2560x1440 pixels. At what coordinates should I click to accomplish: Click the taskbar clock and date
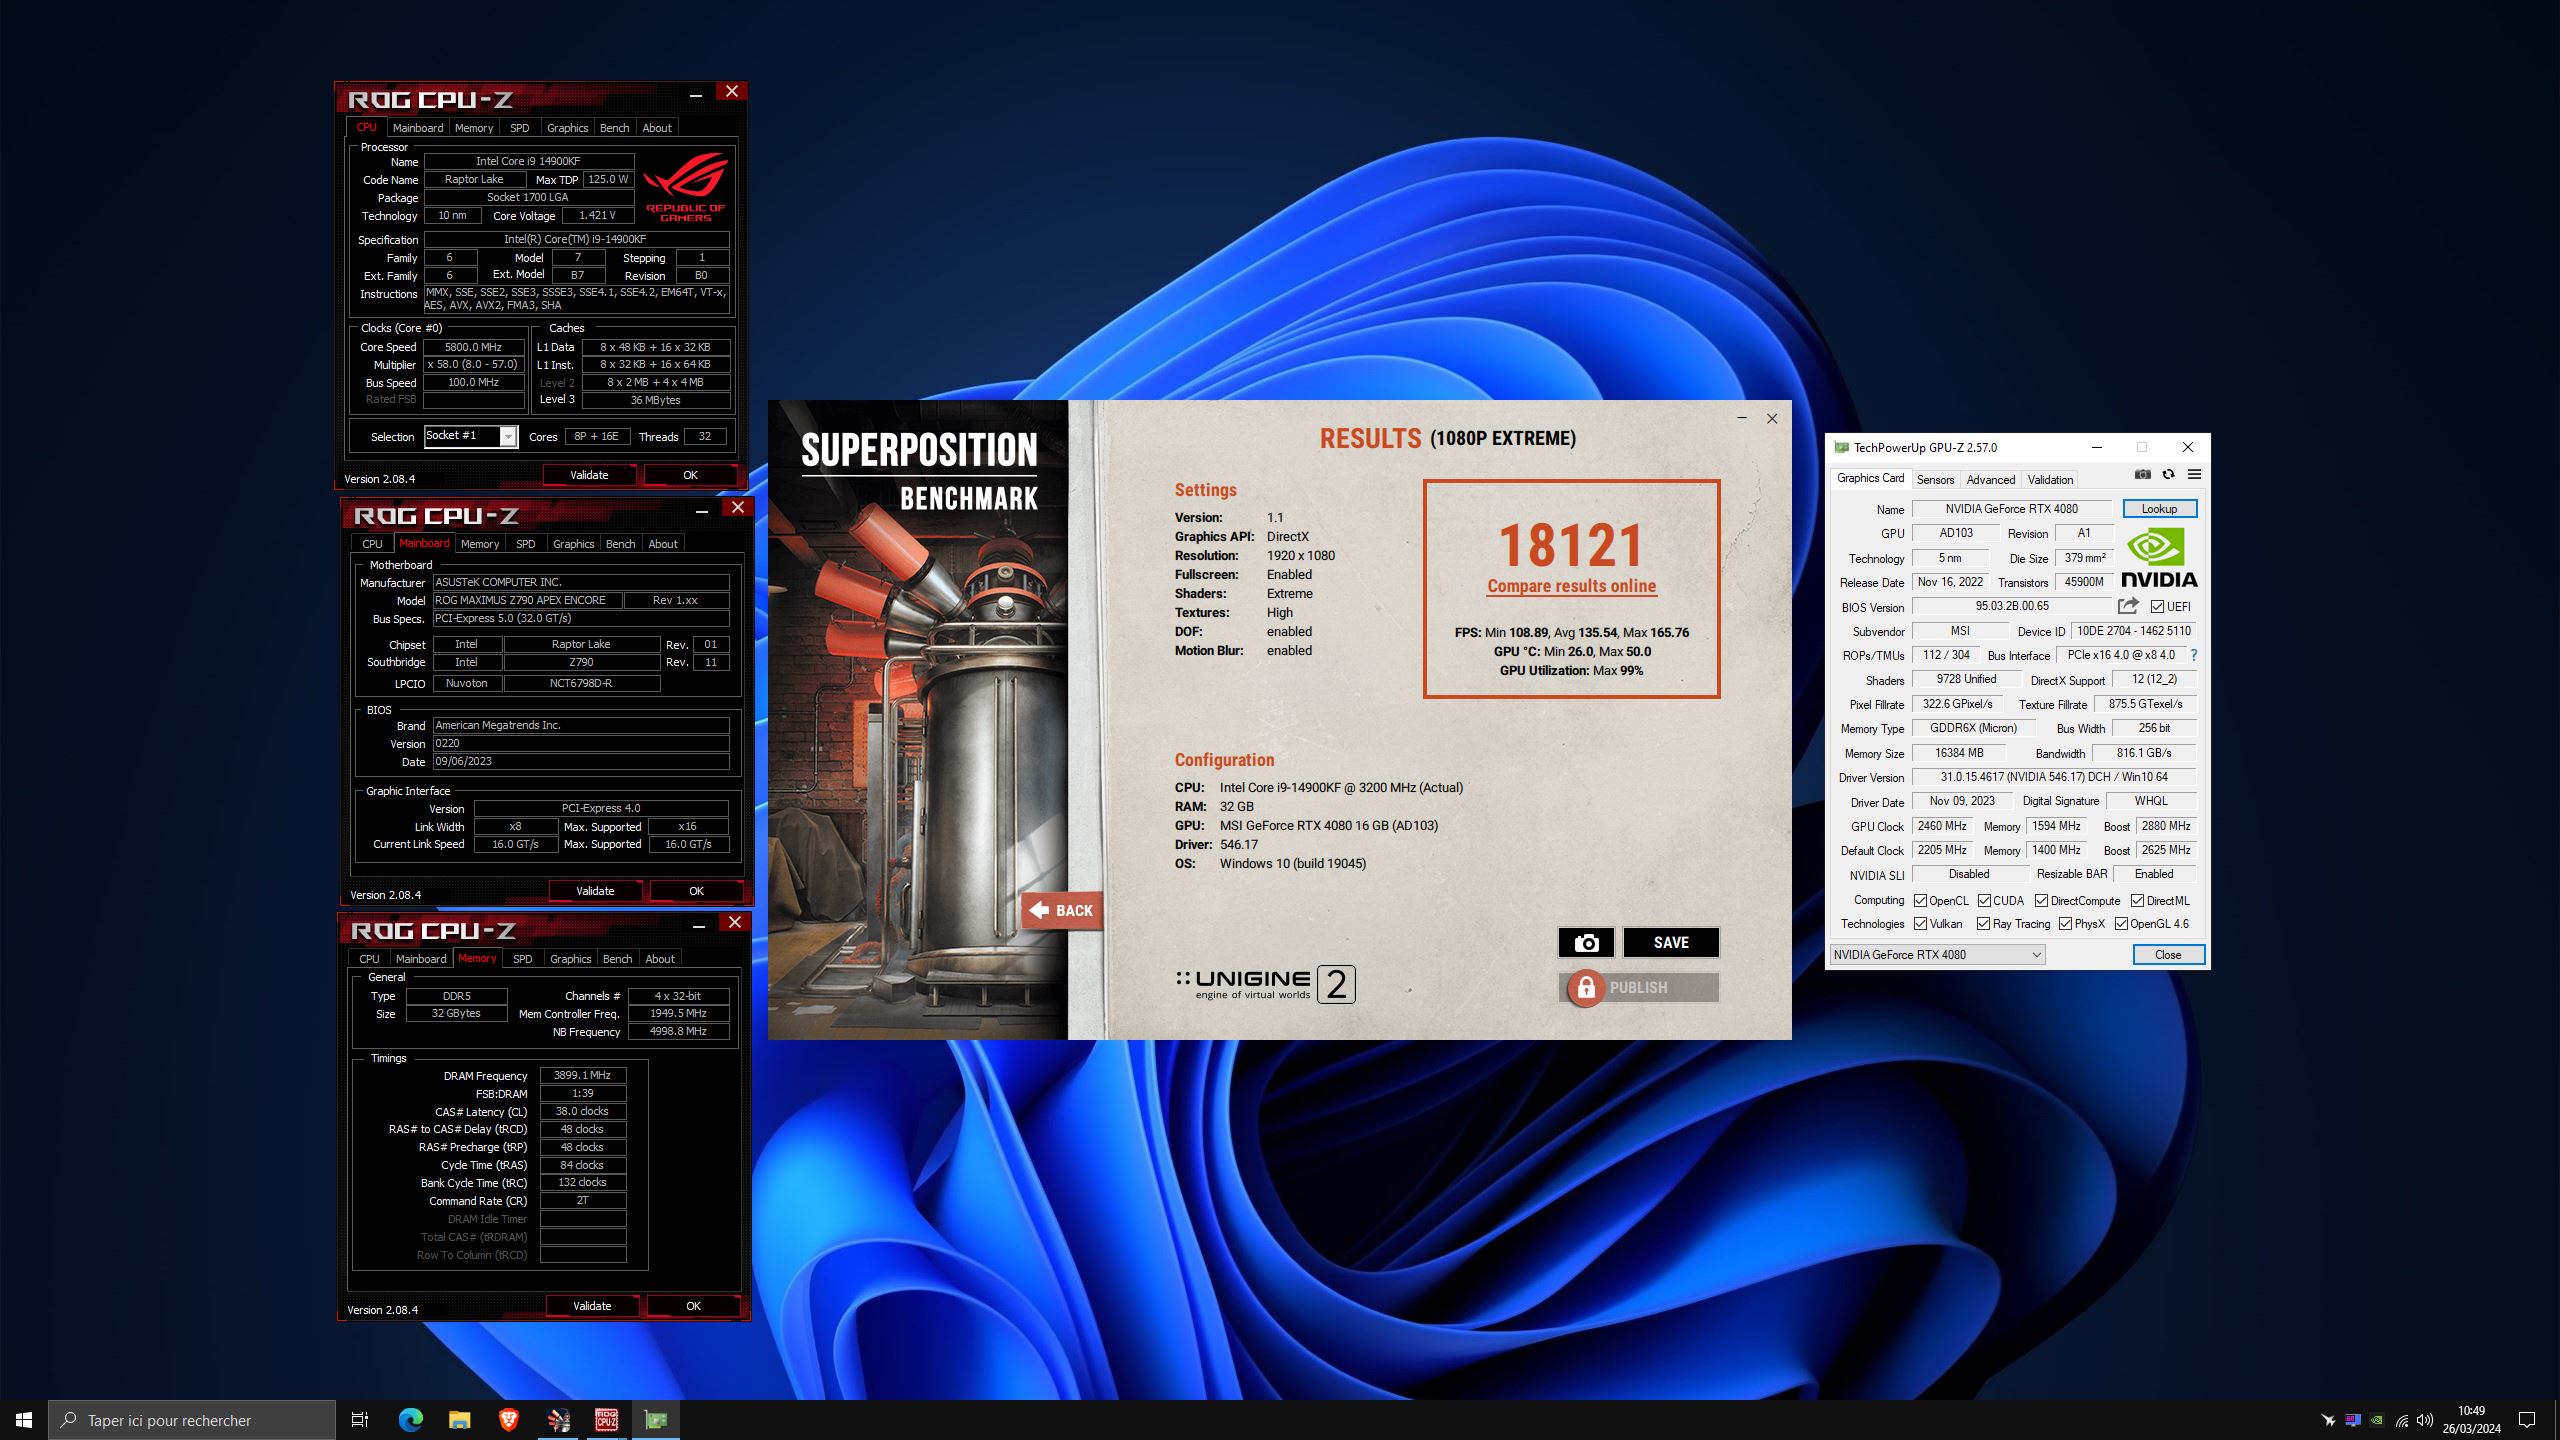pyautogui.click(x=2471, y=1420)
